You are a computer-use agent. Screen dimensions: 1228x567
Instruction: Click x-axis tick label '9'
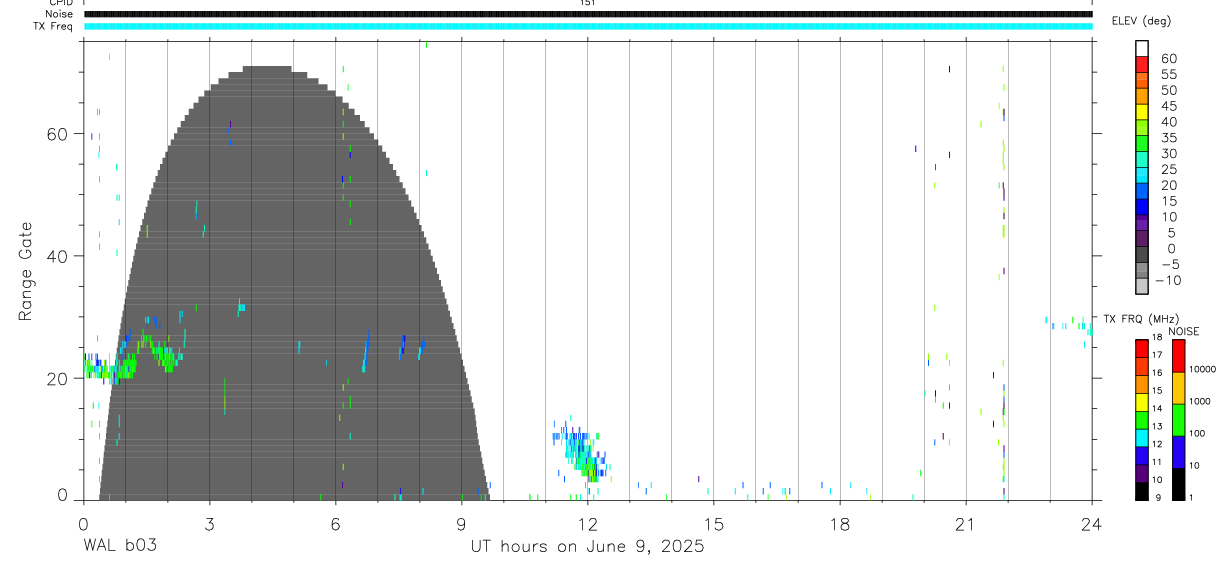tap(461, 523)
